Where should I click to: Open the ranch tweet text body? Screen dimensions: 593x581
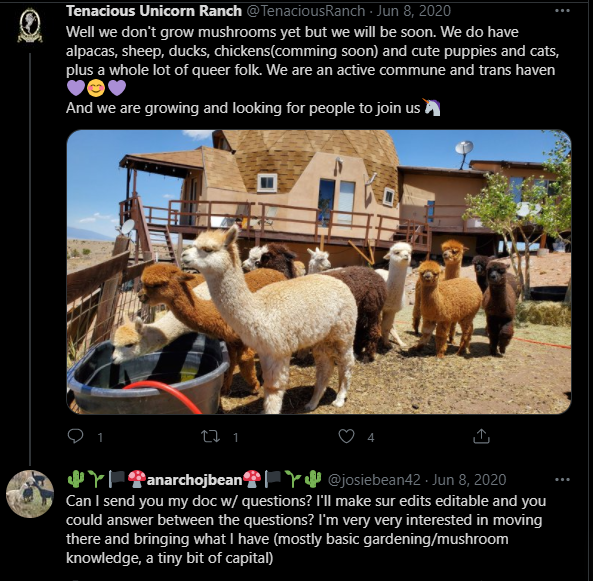coord(312,70)
